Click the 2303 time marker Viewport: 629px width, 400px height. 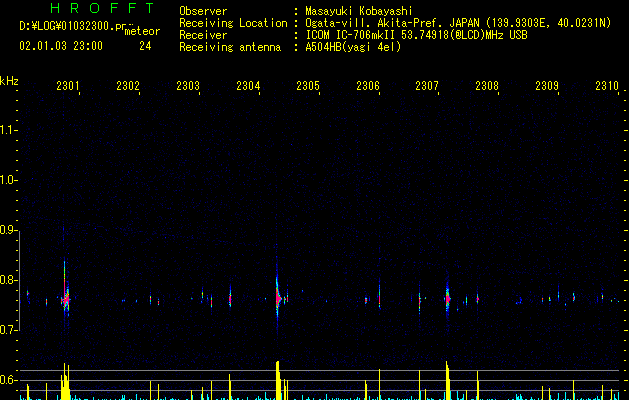tap(188, 86)
